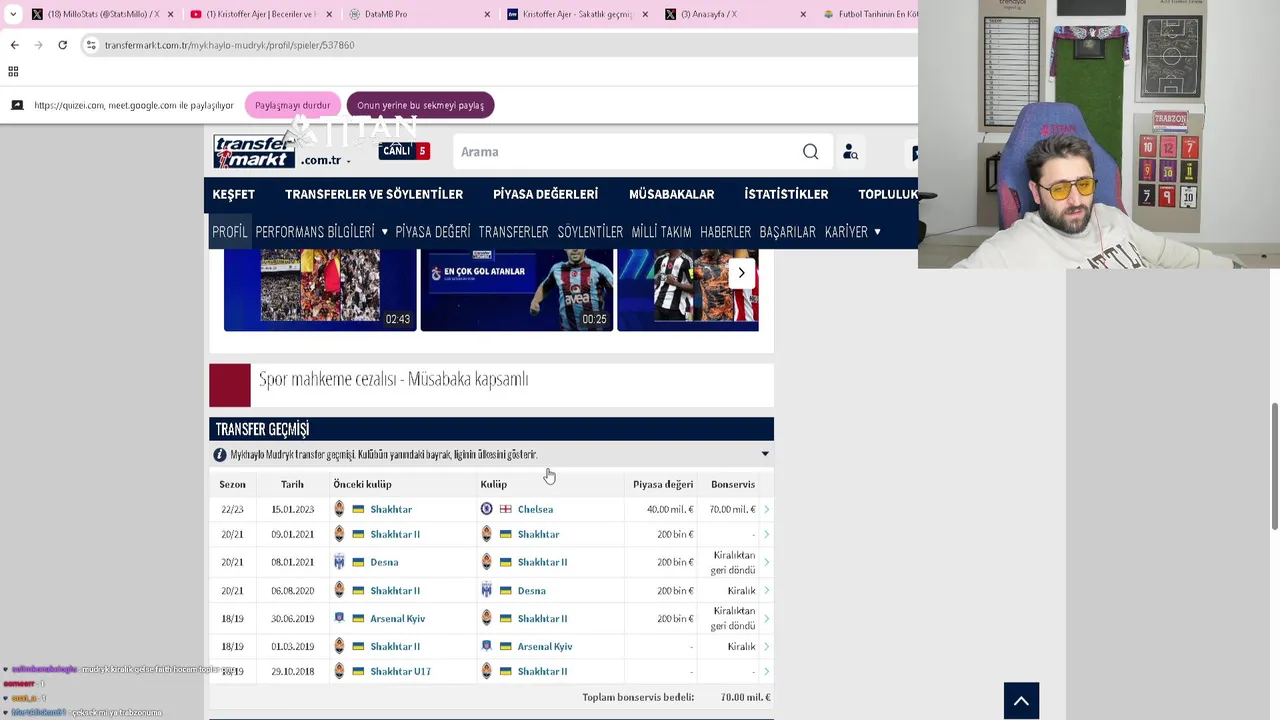This screenshot has width=1280, height=720.
Task: Click the 40.00 mil. € market value
Action: 670,509
